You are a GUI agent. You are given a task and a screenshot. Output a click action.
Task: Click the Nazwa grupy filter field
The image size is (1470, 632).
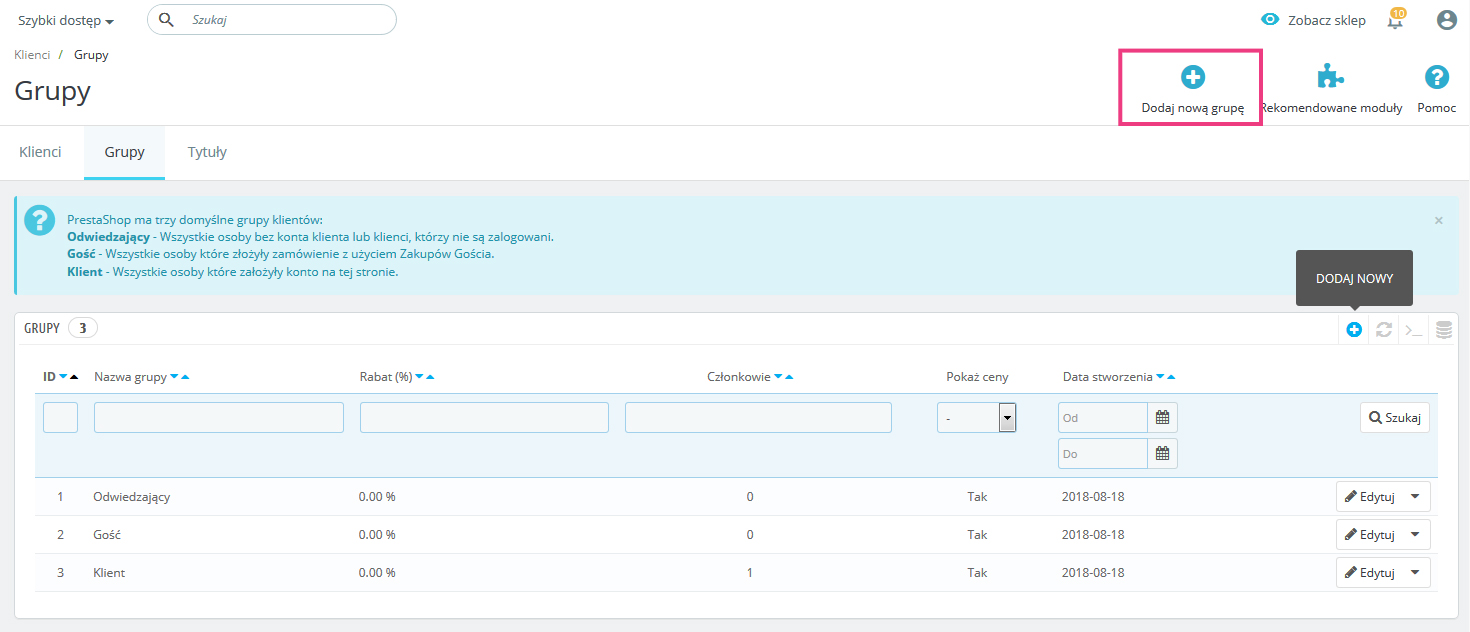(218, 417)
